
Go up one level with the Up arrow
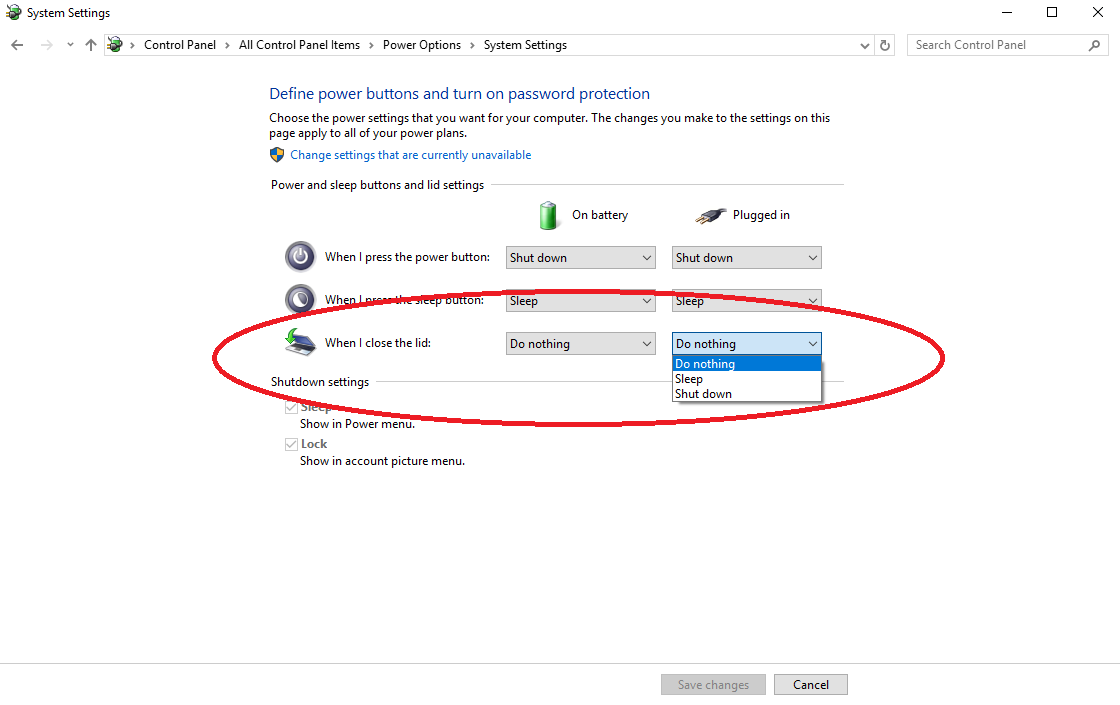point(91,45)
